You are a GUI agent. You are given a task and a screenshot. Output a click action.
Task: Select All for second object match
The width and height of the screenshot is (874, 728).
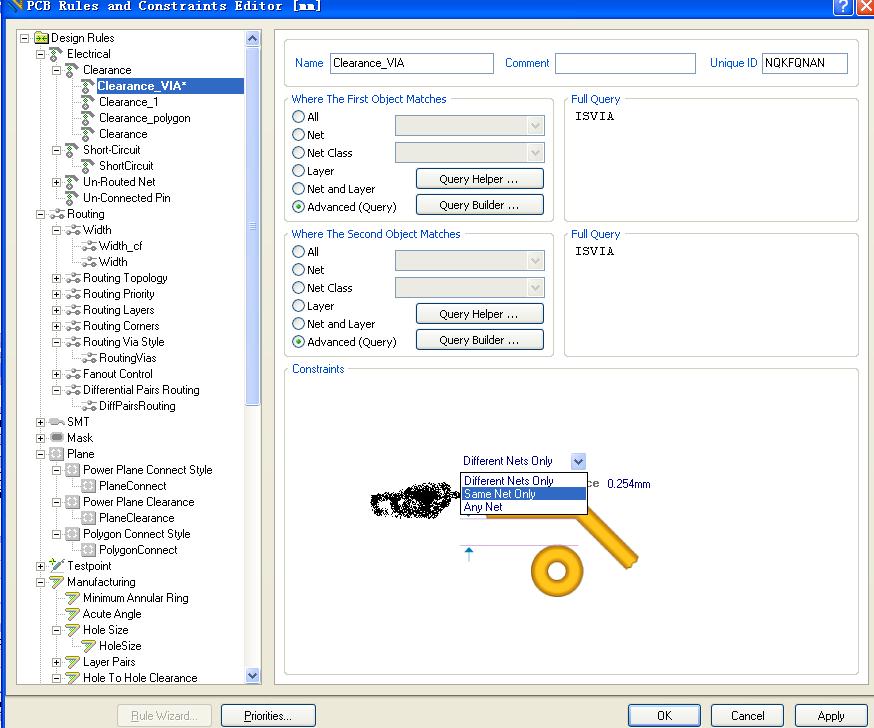[298, 251]
